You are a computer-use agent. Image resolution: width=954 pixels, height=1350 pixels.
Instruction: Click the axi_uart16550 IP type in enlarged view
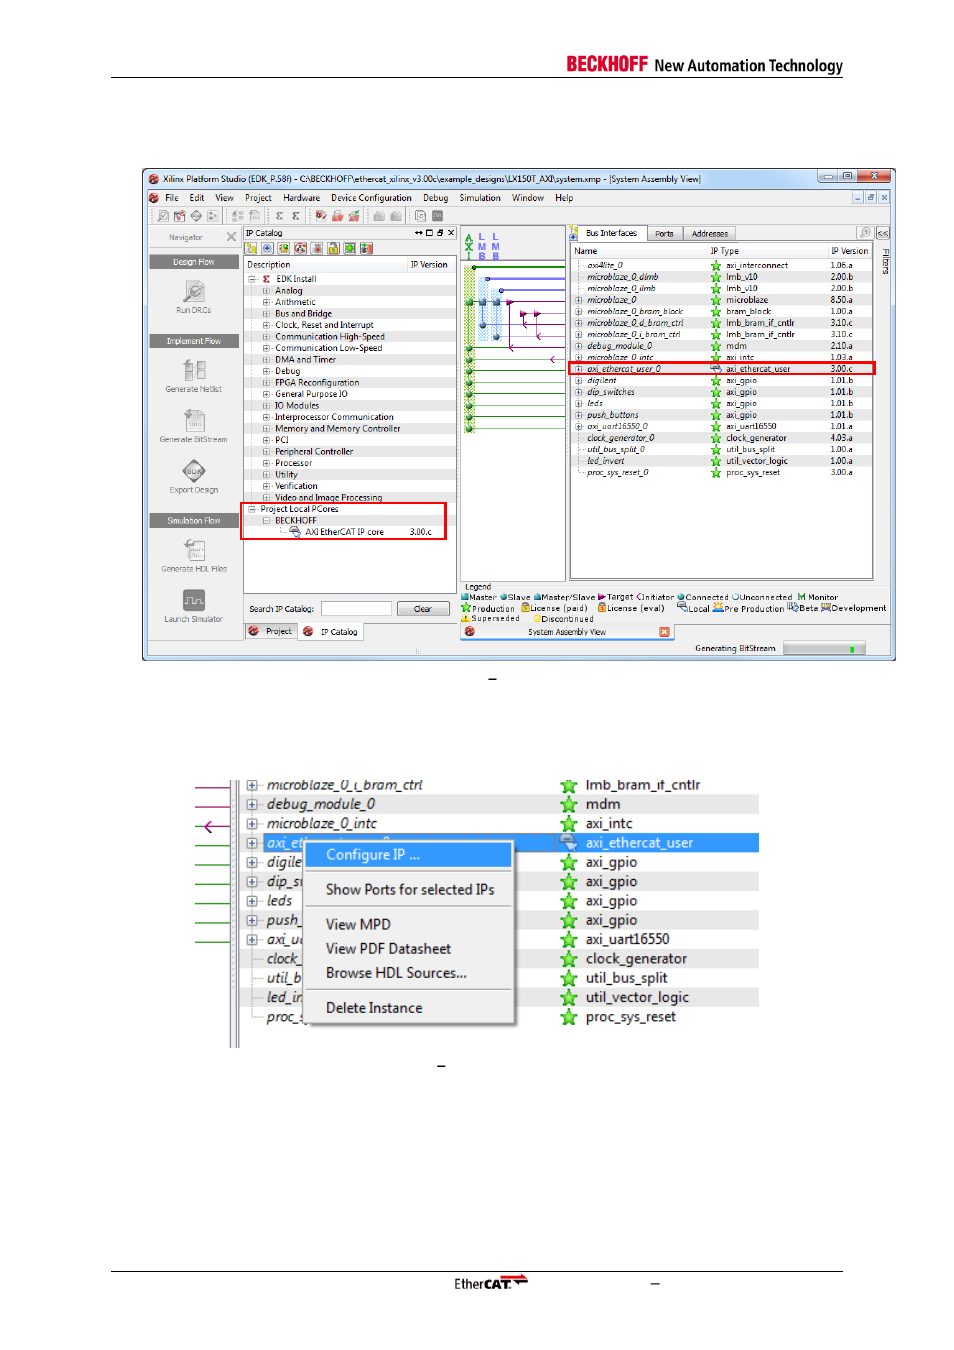click(627, 940)
